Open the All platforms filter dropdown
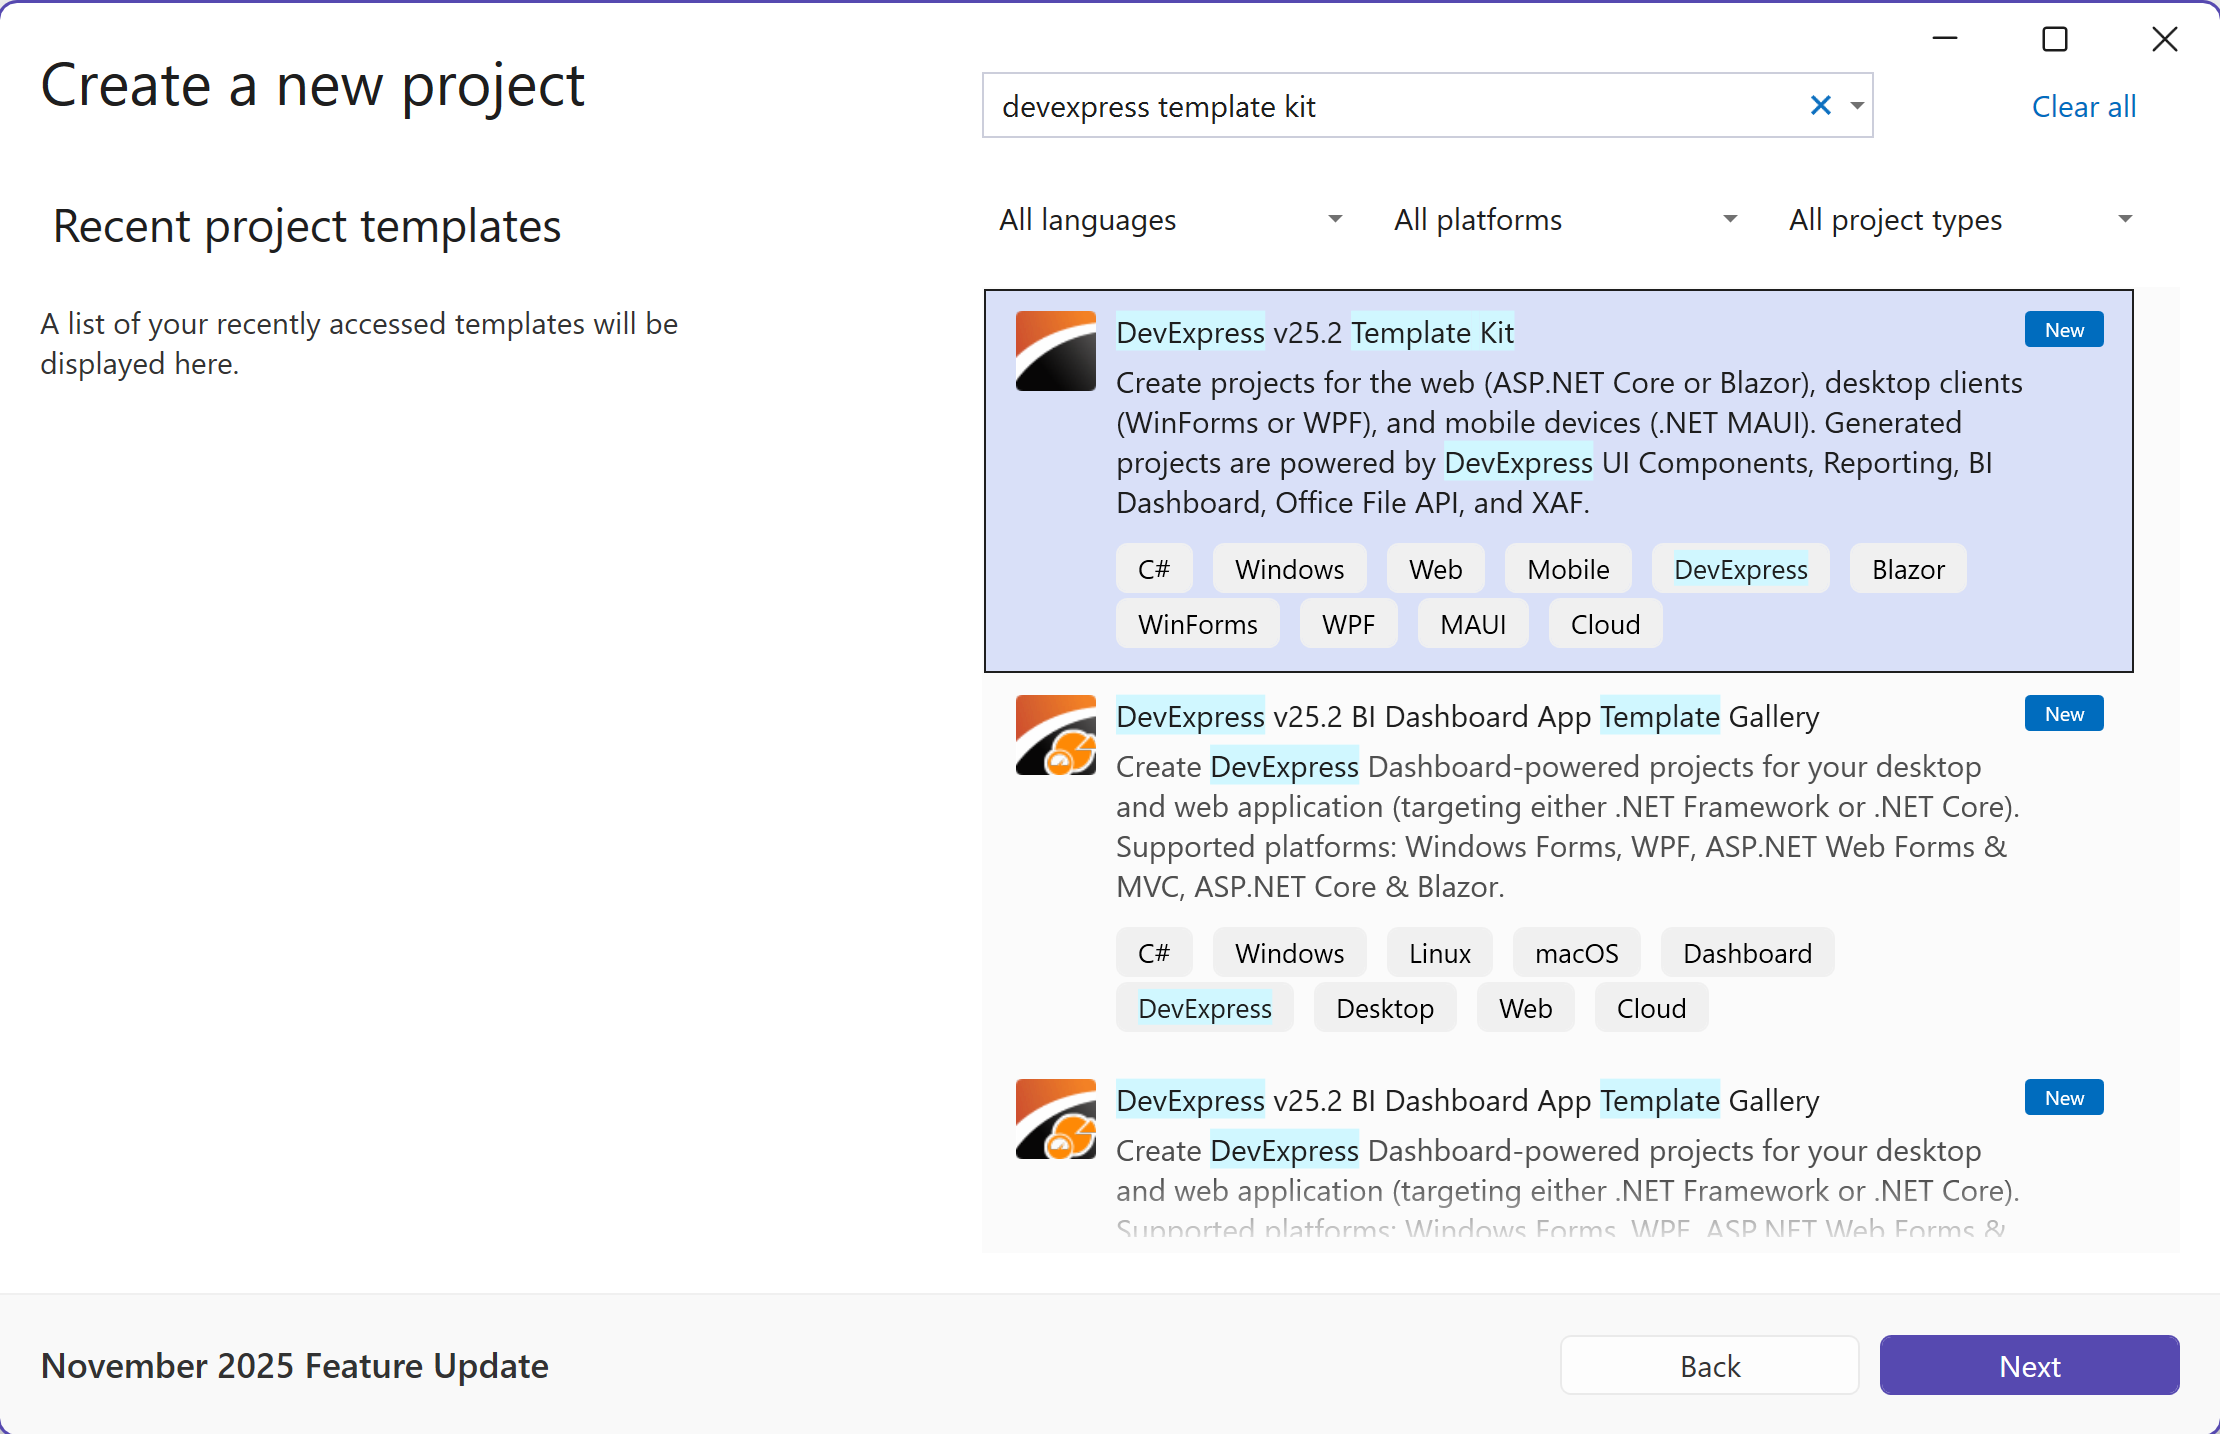 pyautogui.click(x=1565, y=220)
